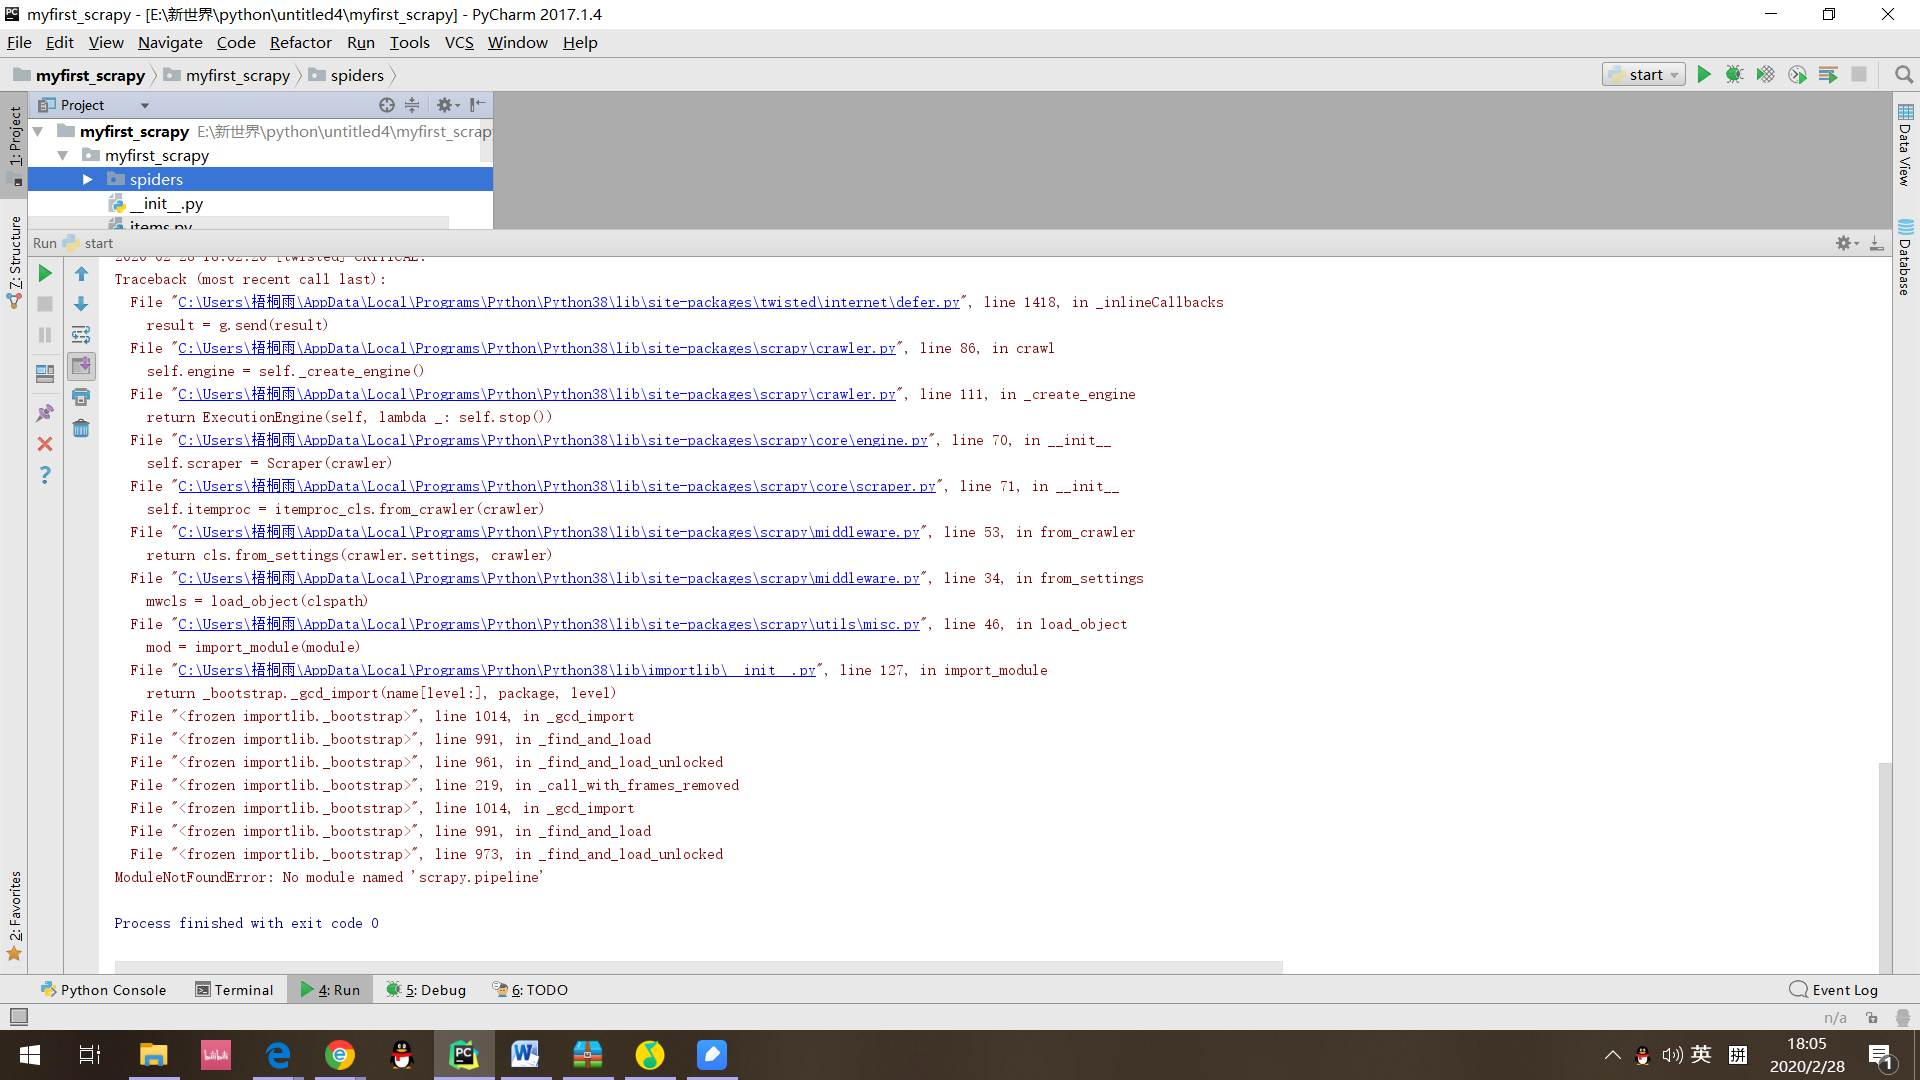
Task: Open help with the question mark icon
Action: click(x=45, y=475)
